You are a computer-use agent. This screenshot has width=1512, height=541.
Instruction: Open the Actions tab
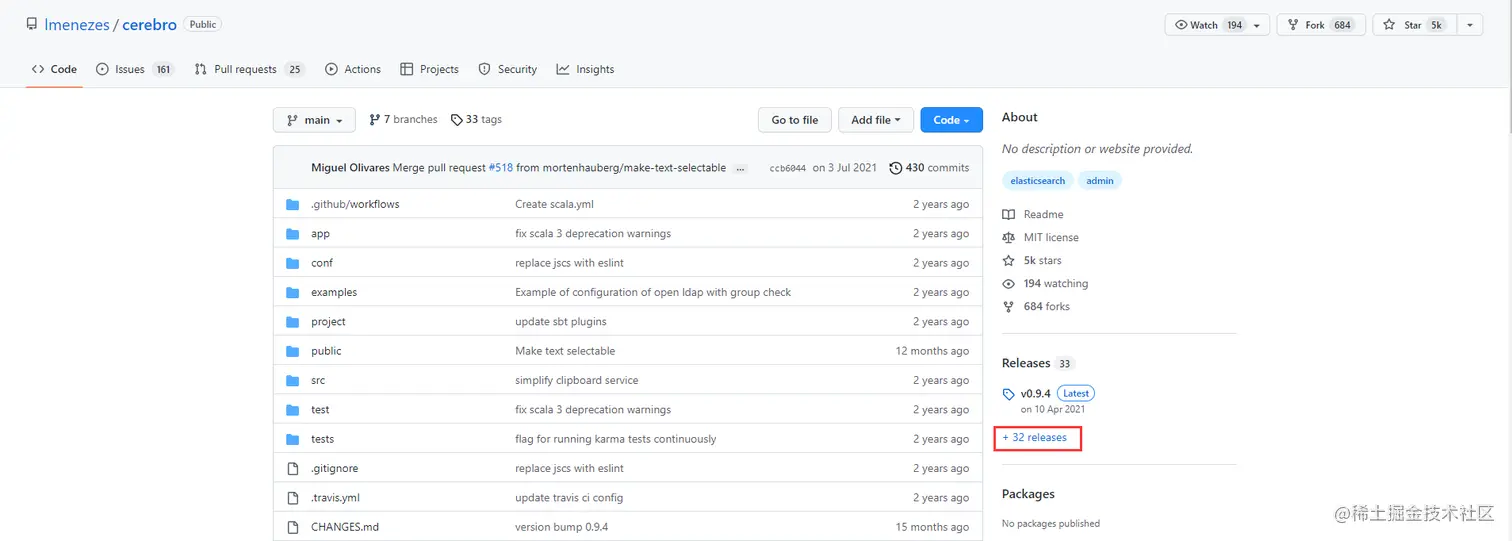pyautogui.click(x=353, y=69)
